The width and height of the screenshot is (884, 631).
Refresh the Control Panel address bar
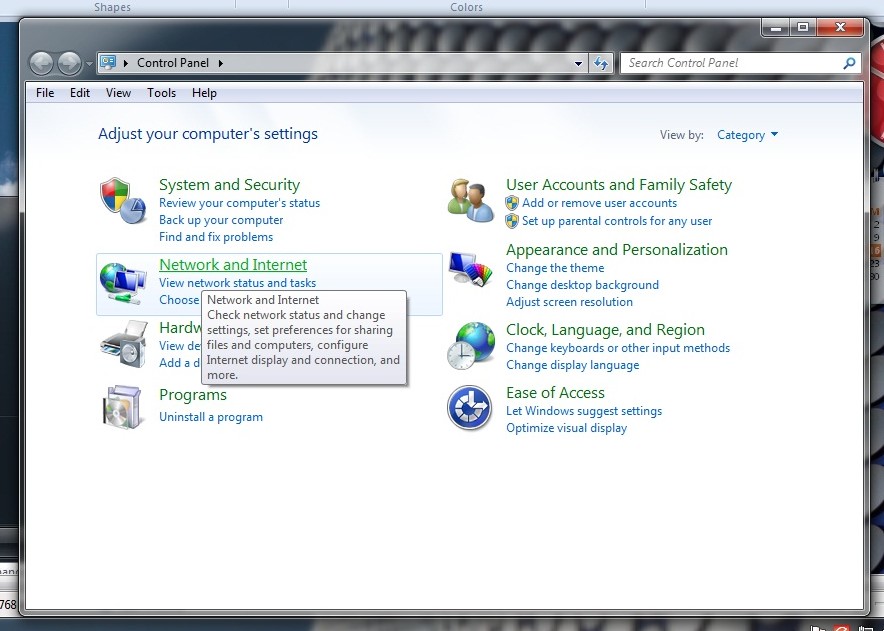tap(601, 63)
